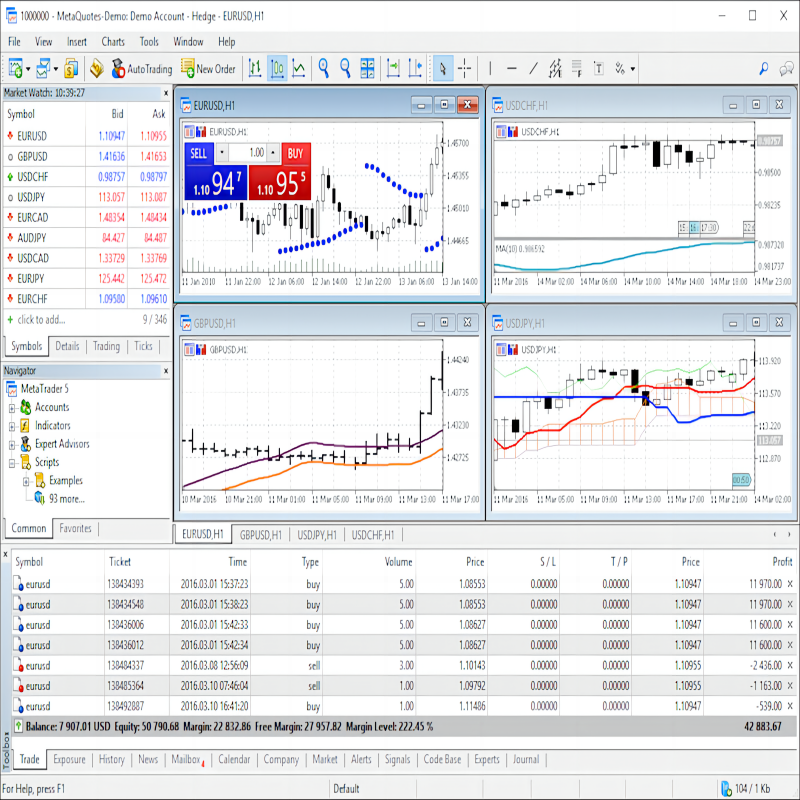Viewport: 800px width, 800px height.
Task: Toggle AutoTrading
Action: (142, 68)
